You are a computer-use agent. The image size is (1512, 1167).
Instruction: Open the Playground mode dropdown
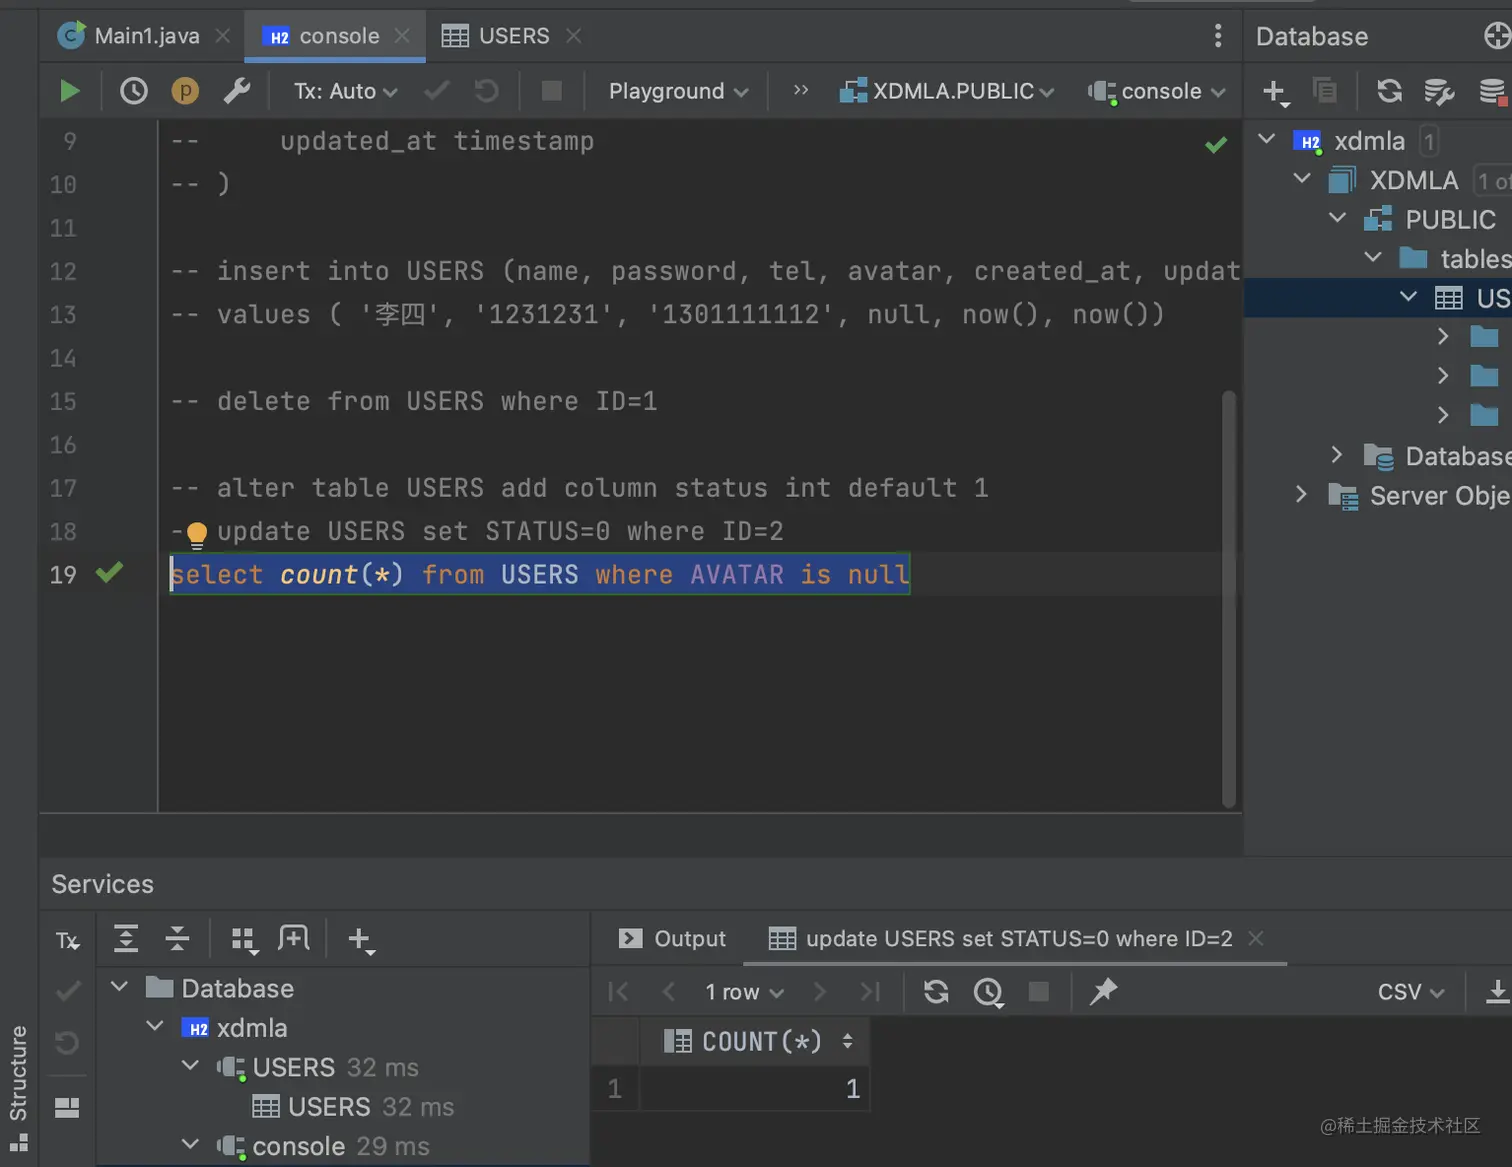tap(678, 91)
